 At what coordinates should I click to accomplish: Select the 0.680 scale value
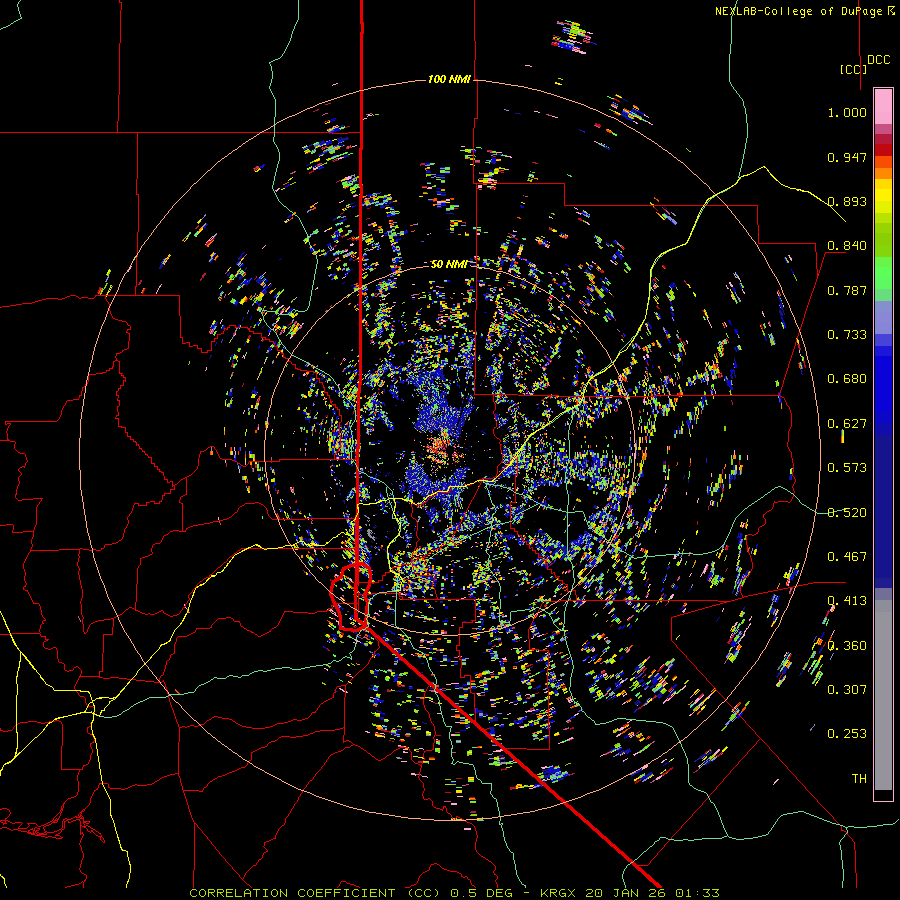click(847, 379)
